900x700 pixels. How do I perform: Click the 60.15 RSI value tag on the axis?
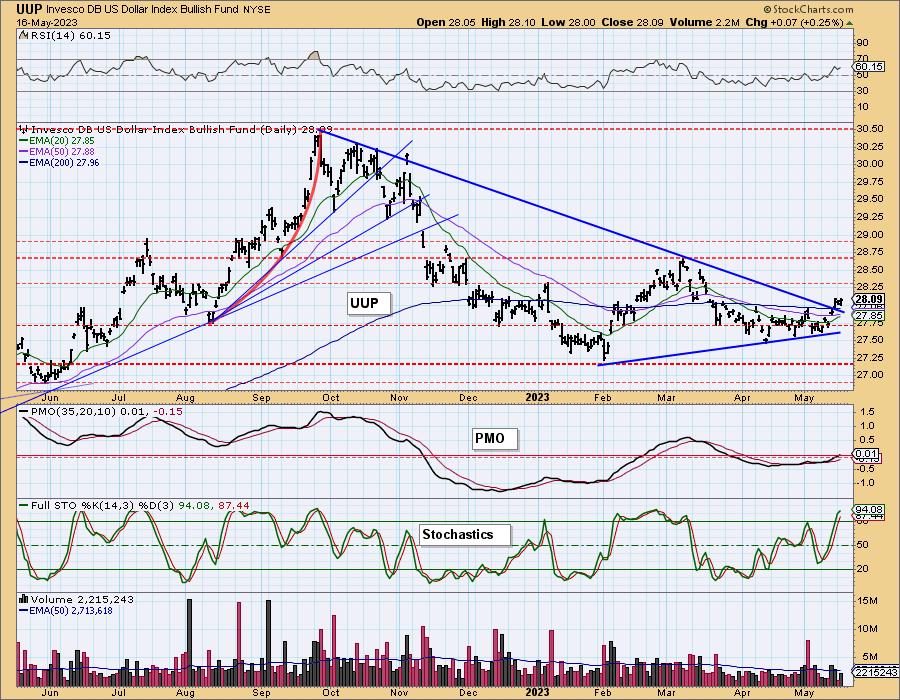click(x=868, y=67)
